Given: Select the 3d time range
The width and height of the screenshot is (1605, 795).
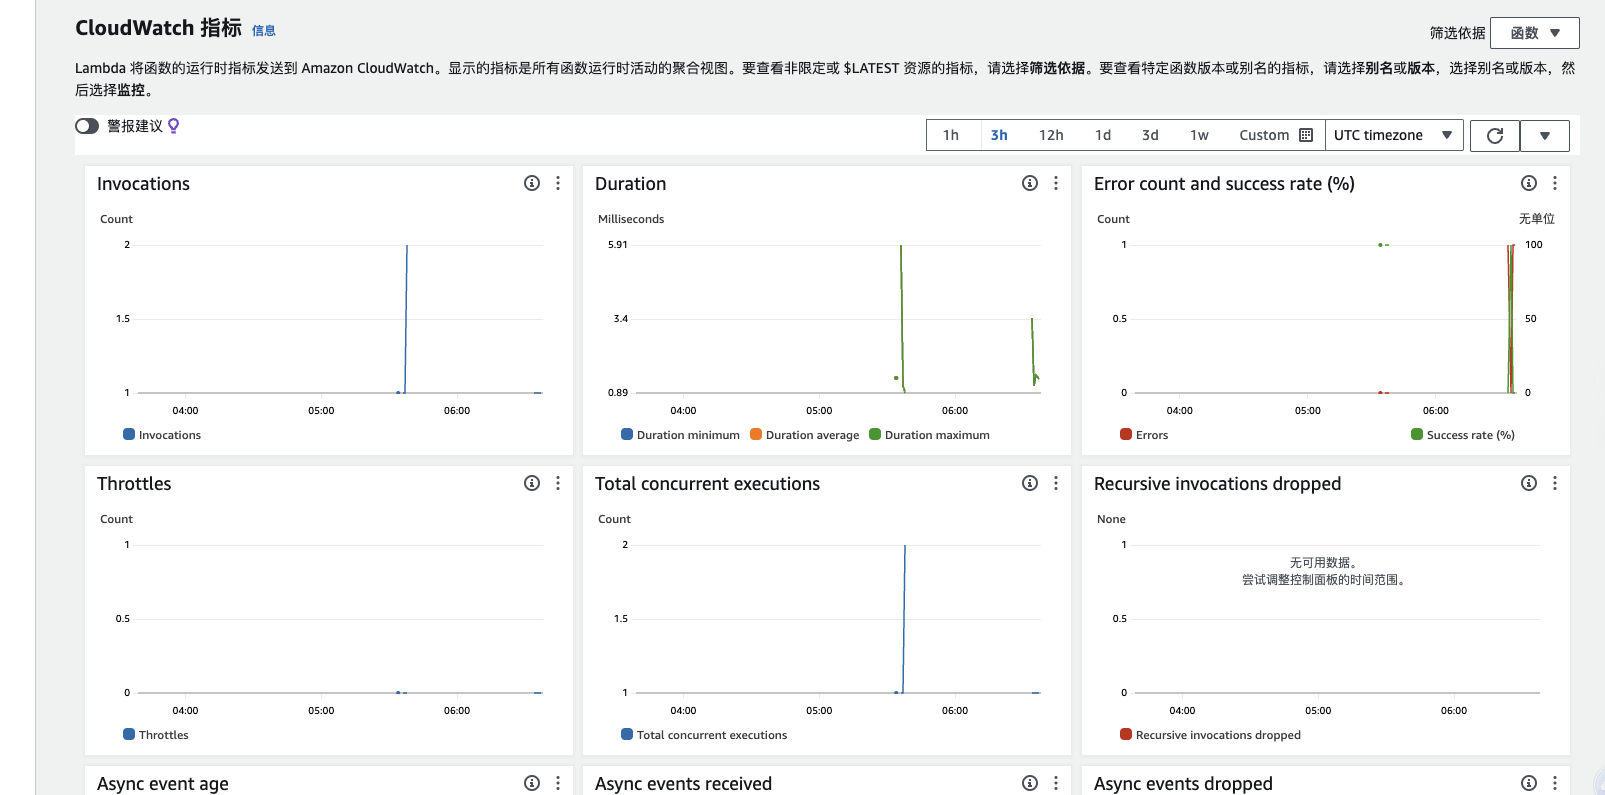Looking at the screenshot, I should point(1150,135).
